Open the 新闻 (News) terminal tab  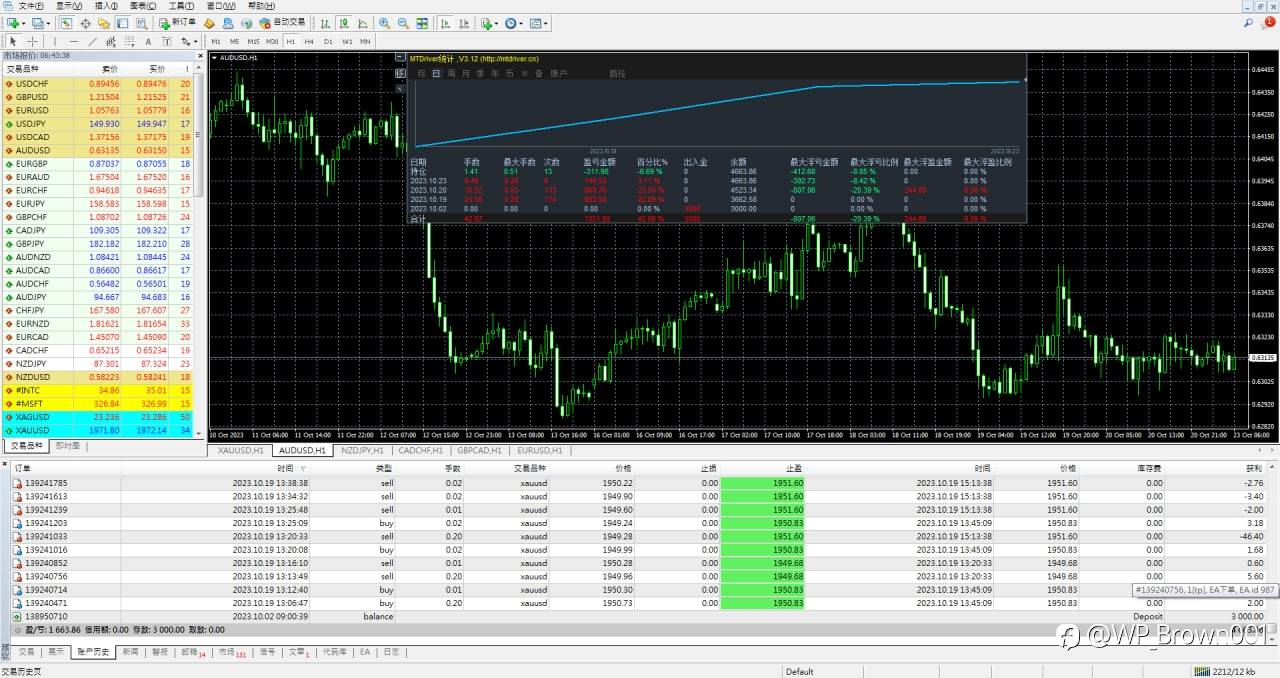coord(130,651)
